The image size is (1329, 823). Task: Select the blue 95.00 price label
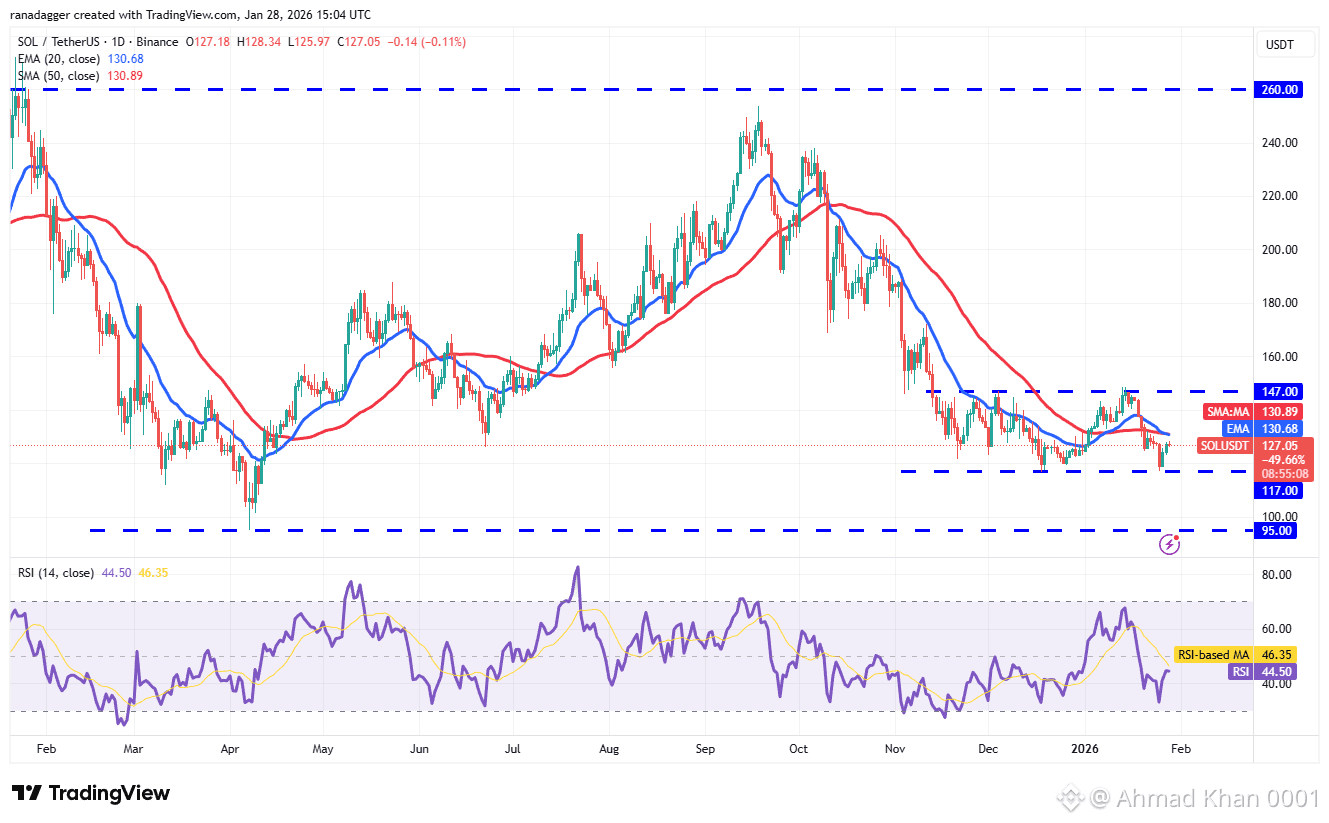[1276, 531]
